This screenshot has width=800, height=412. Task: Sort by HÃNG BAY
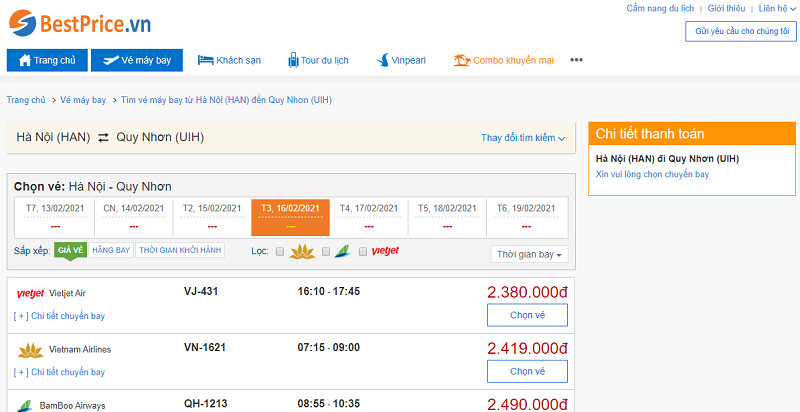click(111, 250)
